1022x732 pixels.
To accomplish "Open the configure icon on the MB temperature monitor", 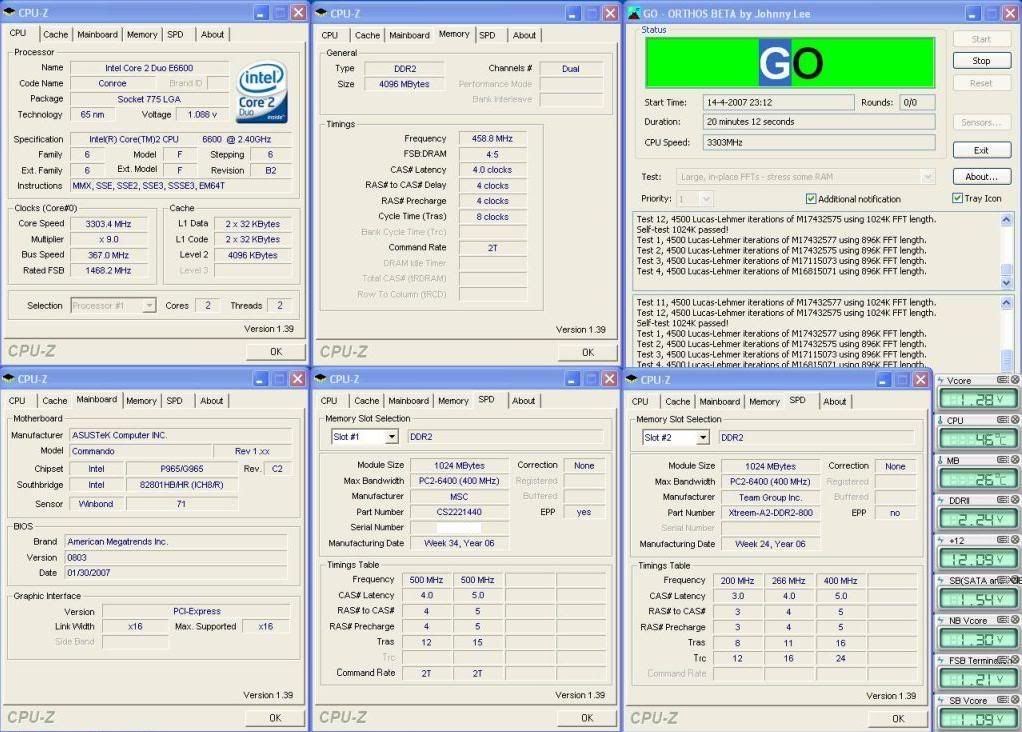I will [x=1002, y=460].
